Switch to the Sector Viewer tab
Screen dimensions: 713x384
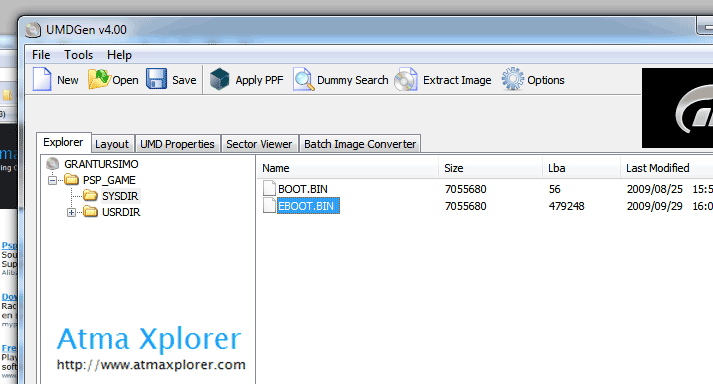pyautogui.click(x=259, y=144)
